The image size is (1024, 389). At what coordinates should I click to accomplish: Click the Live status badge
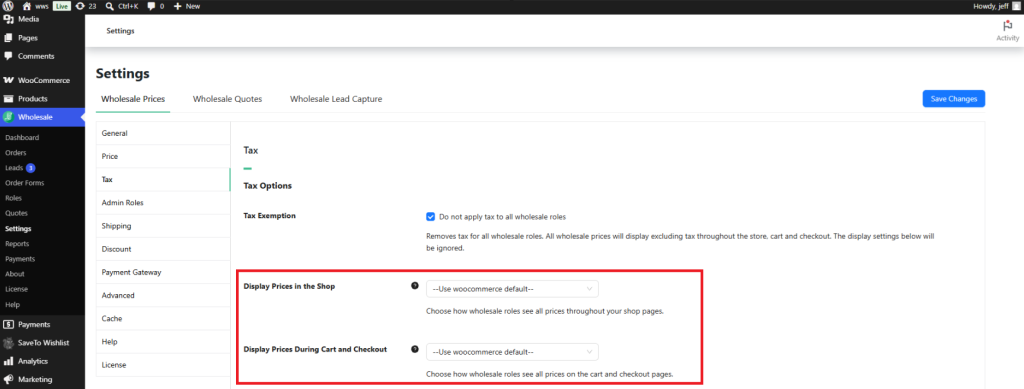click(61, 6)
